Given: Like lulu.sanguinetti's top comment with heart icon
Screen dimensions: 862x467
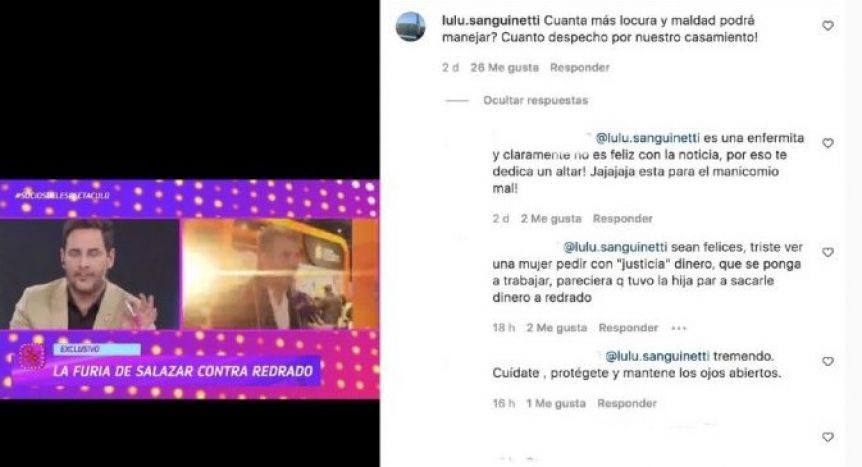Looking at the screenshot, I should point(827,25).
